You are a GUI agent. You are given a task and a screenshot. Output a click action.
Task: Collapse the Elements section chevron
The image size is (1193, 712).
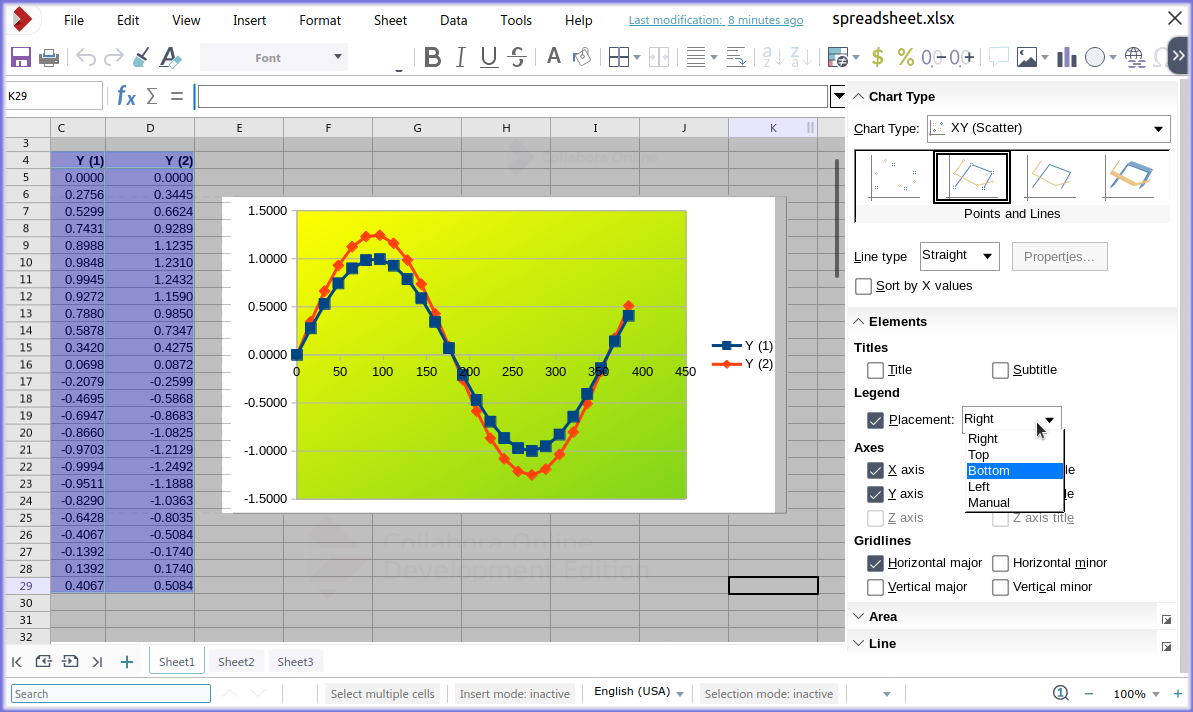(858, 321)
